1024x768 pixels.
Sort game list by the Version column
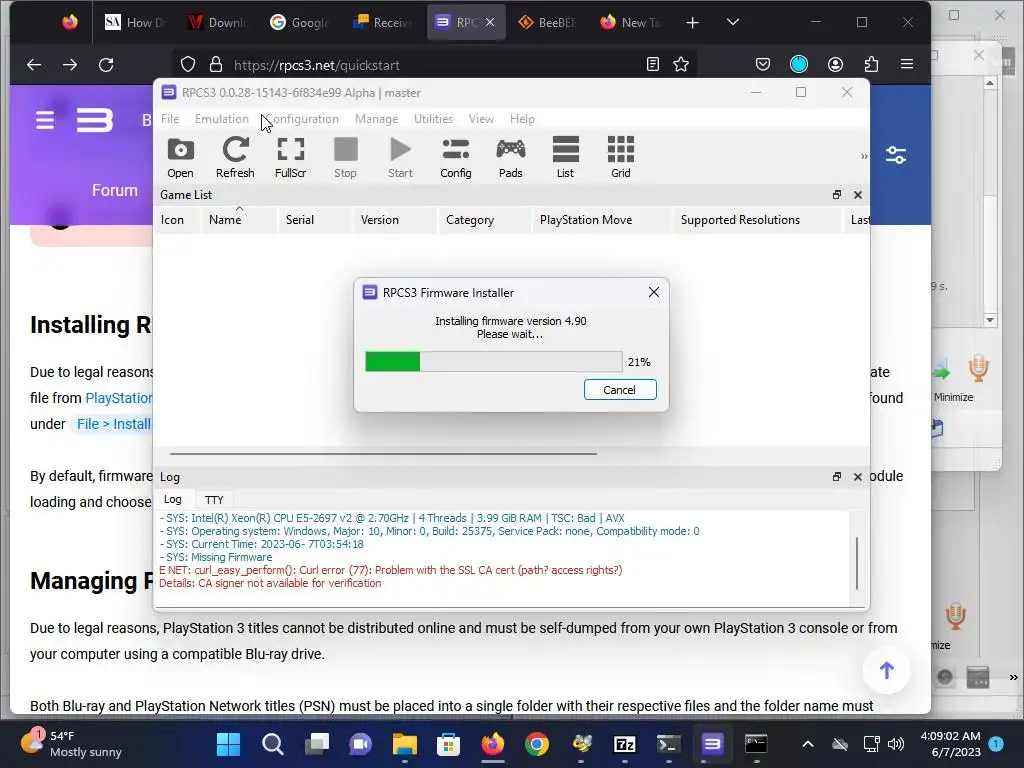[395, 220]
